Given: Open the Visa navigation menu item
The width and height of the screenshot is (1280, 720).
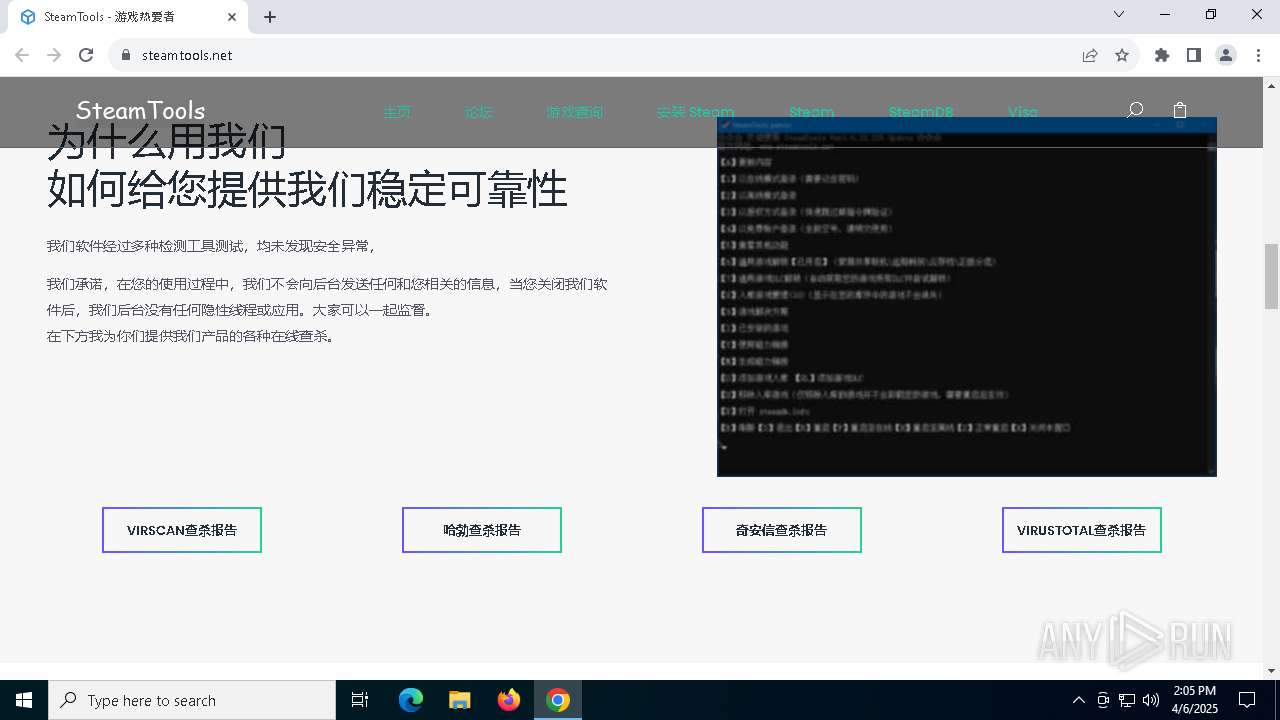Looking at the screenshot, I should tap(1022, 112).
